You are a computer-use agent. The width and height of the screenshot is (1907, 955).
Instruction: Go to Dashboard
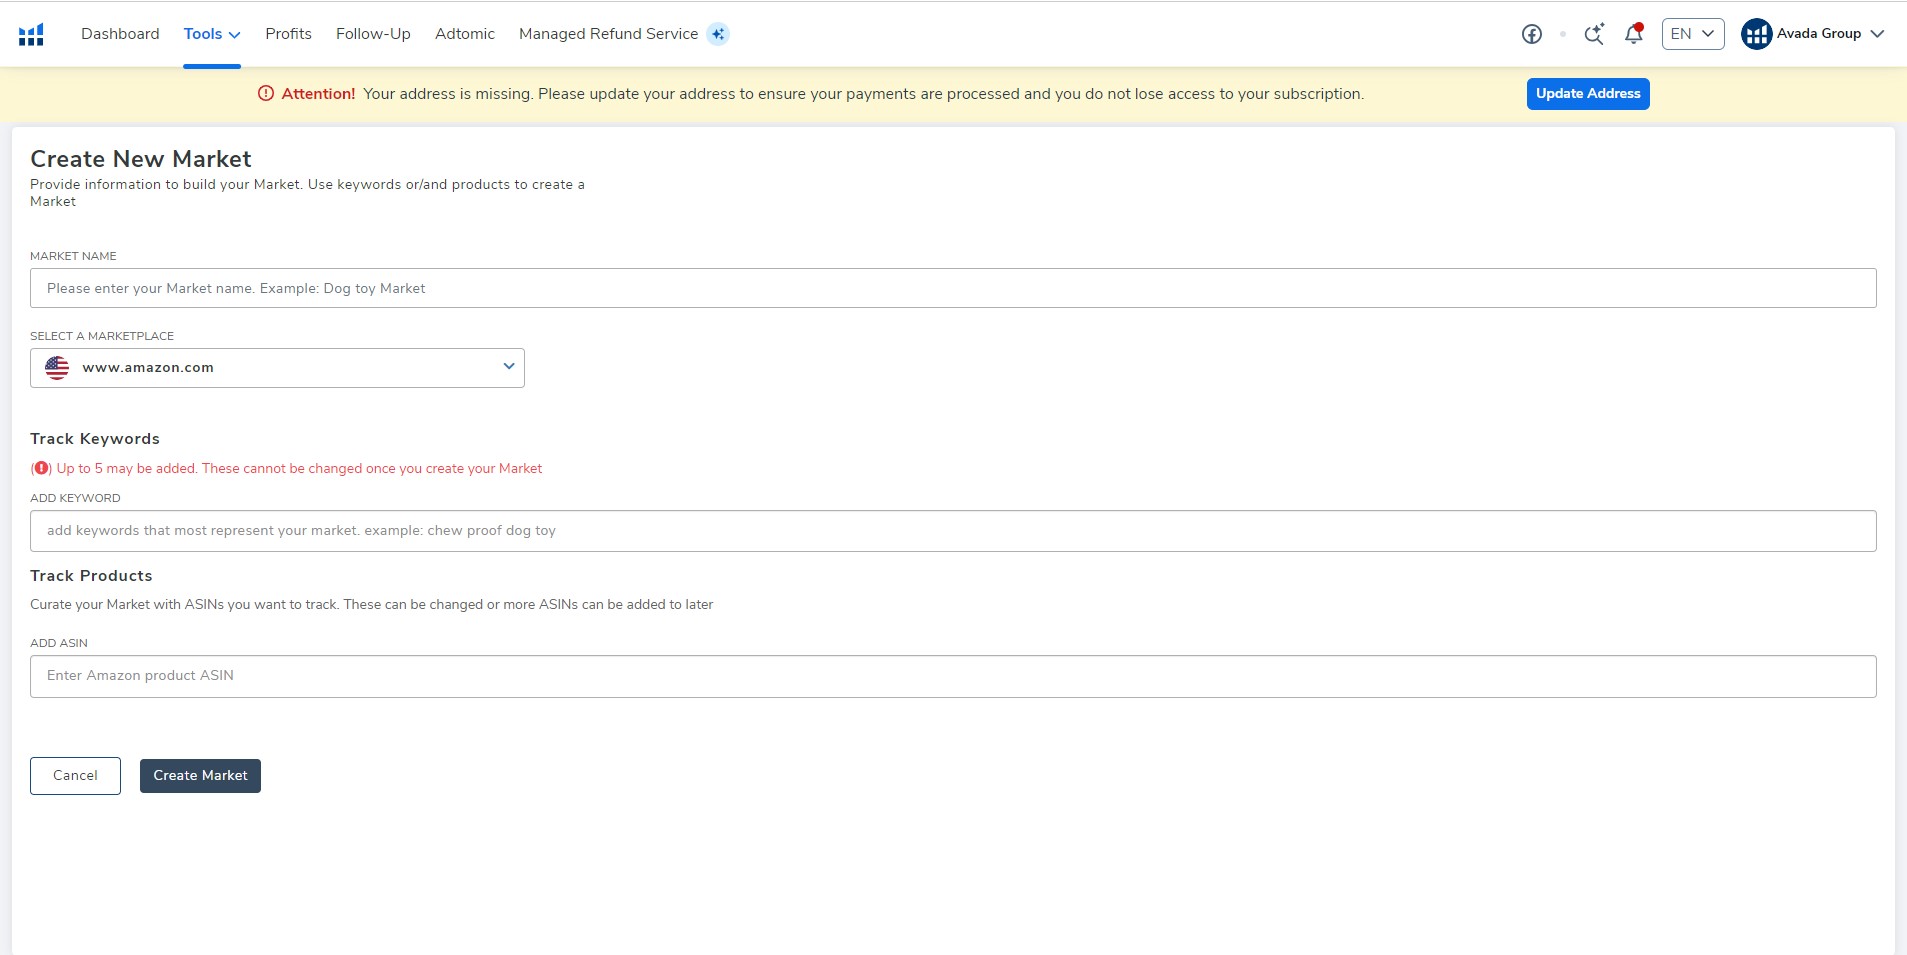click(120, 34)
